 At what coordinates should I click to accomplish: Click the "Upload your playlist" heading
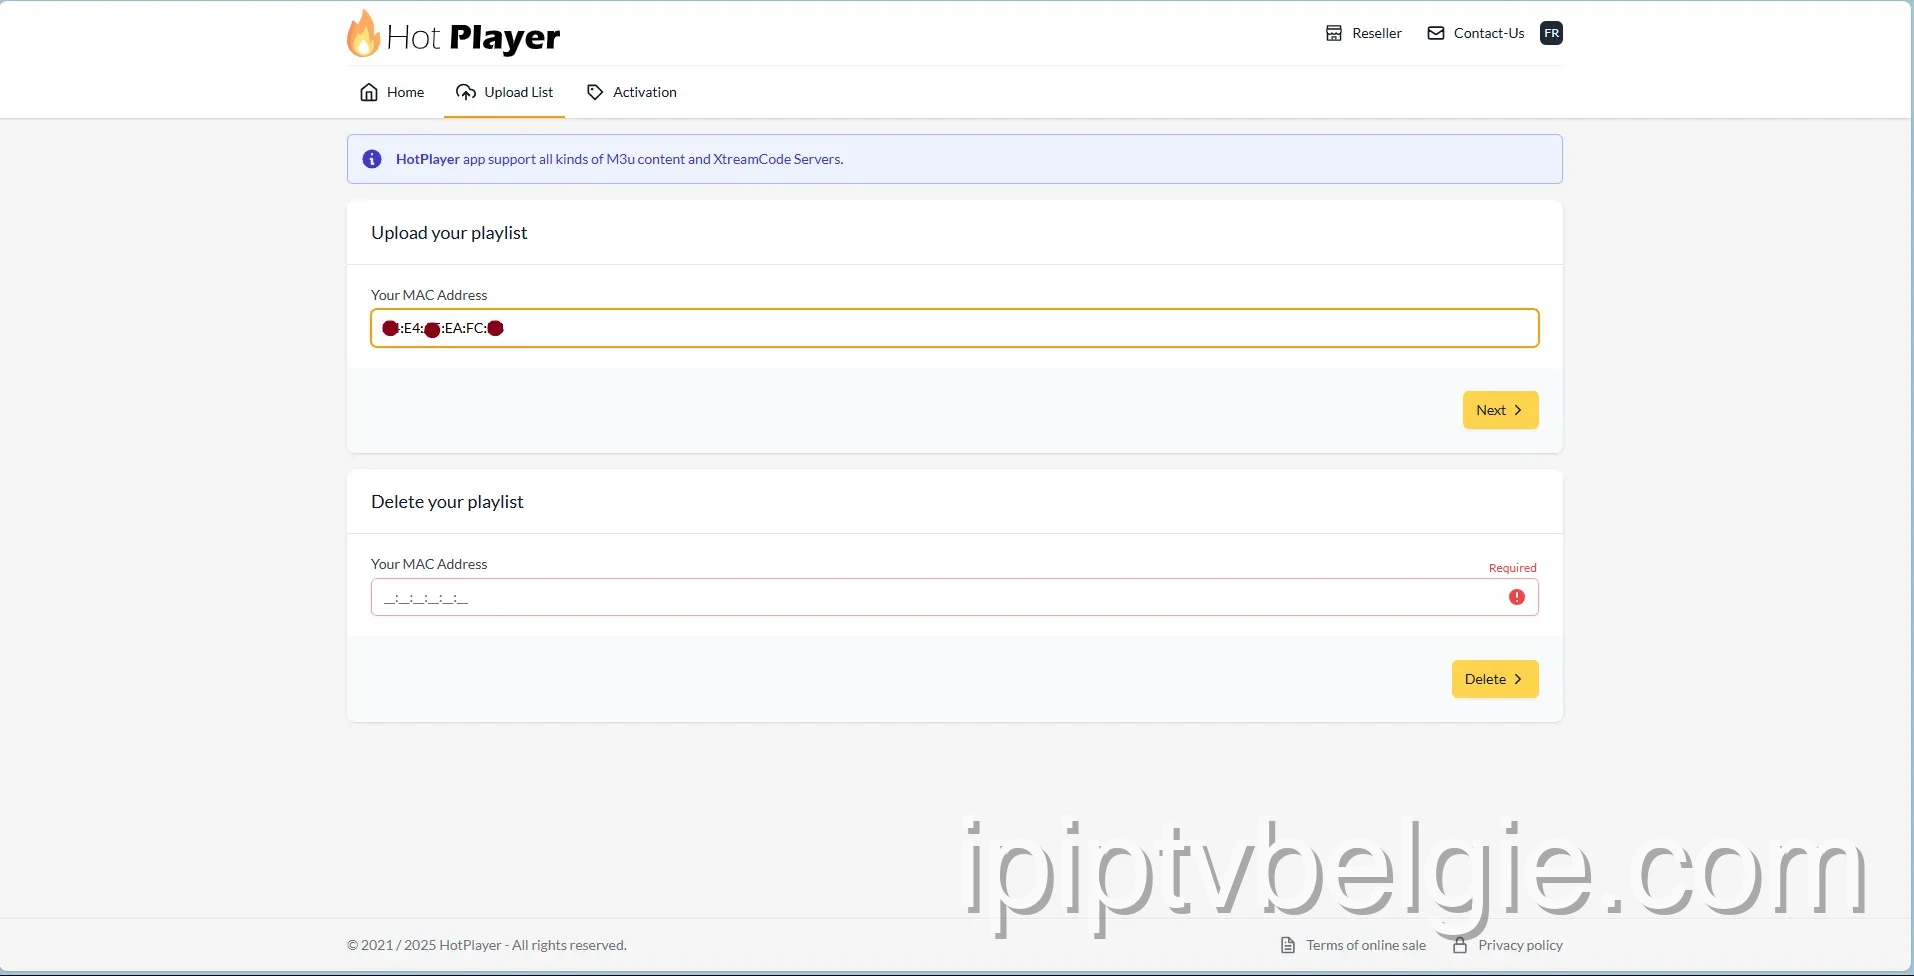coord(449,233)
